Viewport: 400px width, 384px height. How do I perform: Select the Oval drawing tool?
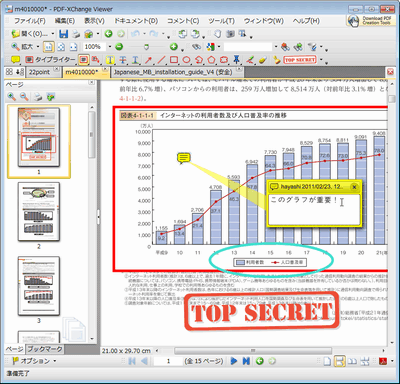click(186, 60)
